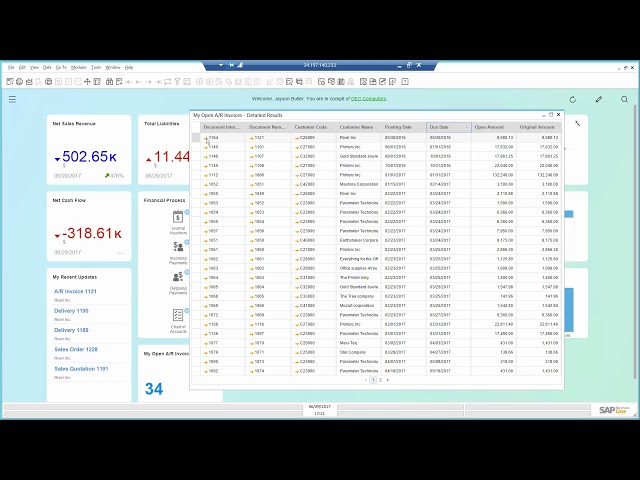Click the Filter funnel toolbar icon
The image size is (640, 480).
click(177, 82)
